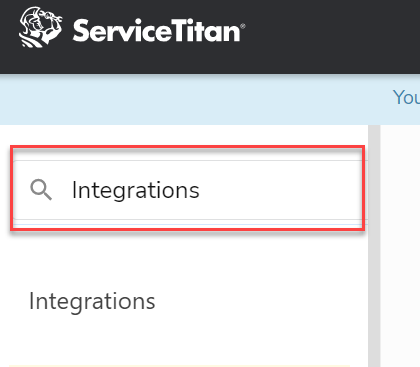Click the letter I of the Integrations sidebar item
The height and width of the screenshot is (367, 420).
(x=31, y=301)
